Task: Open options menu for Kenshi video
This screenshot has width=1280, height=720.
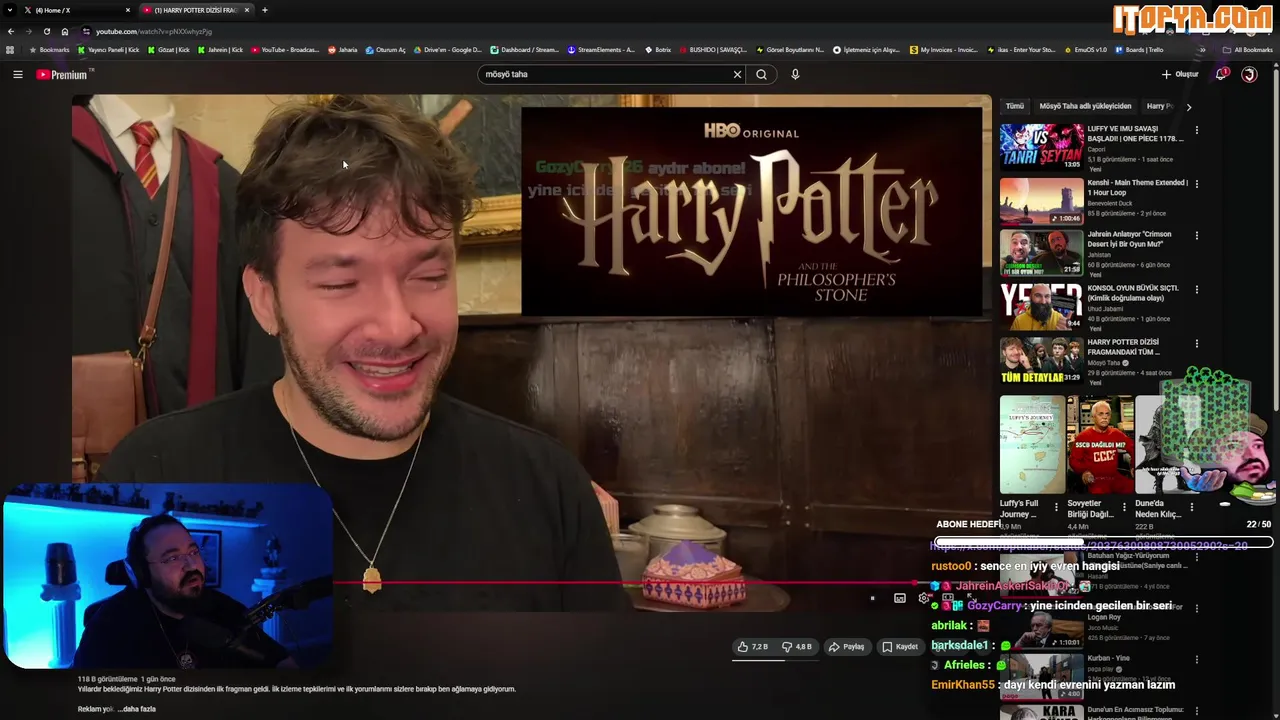Action: tap(1196, 184)
